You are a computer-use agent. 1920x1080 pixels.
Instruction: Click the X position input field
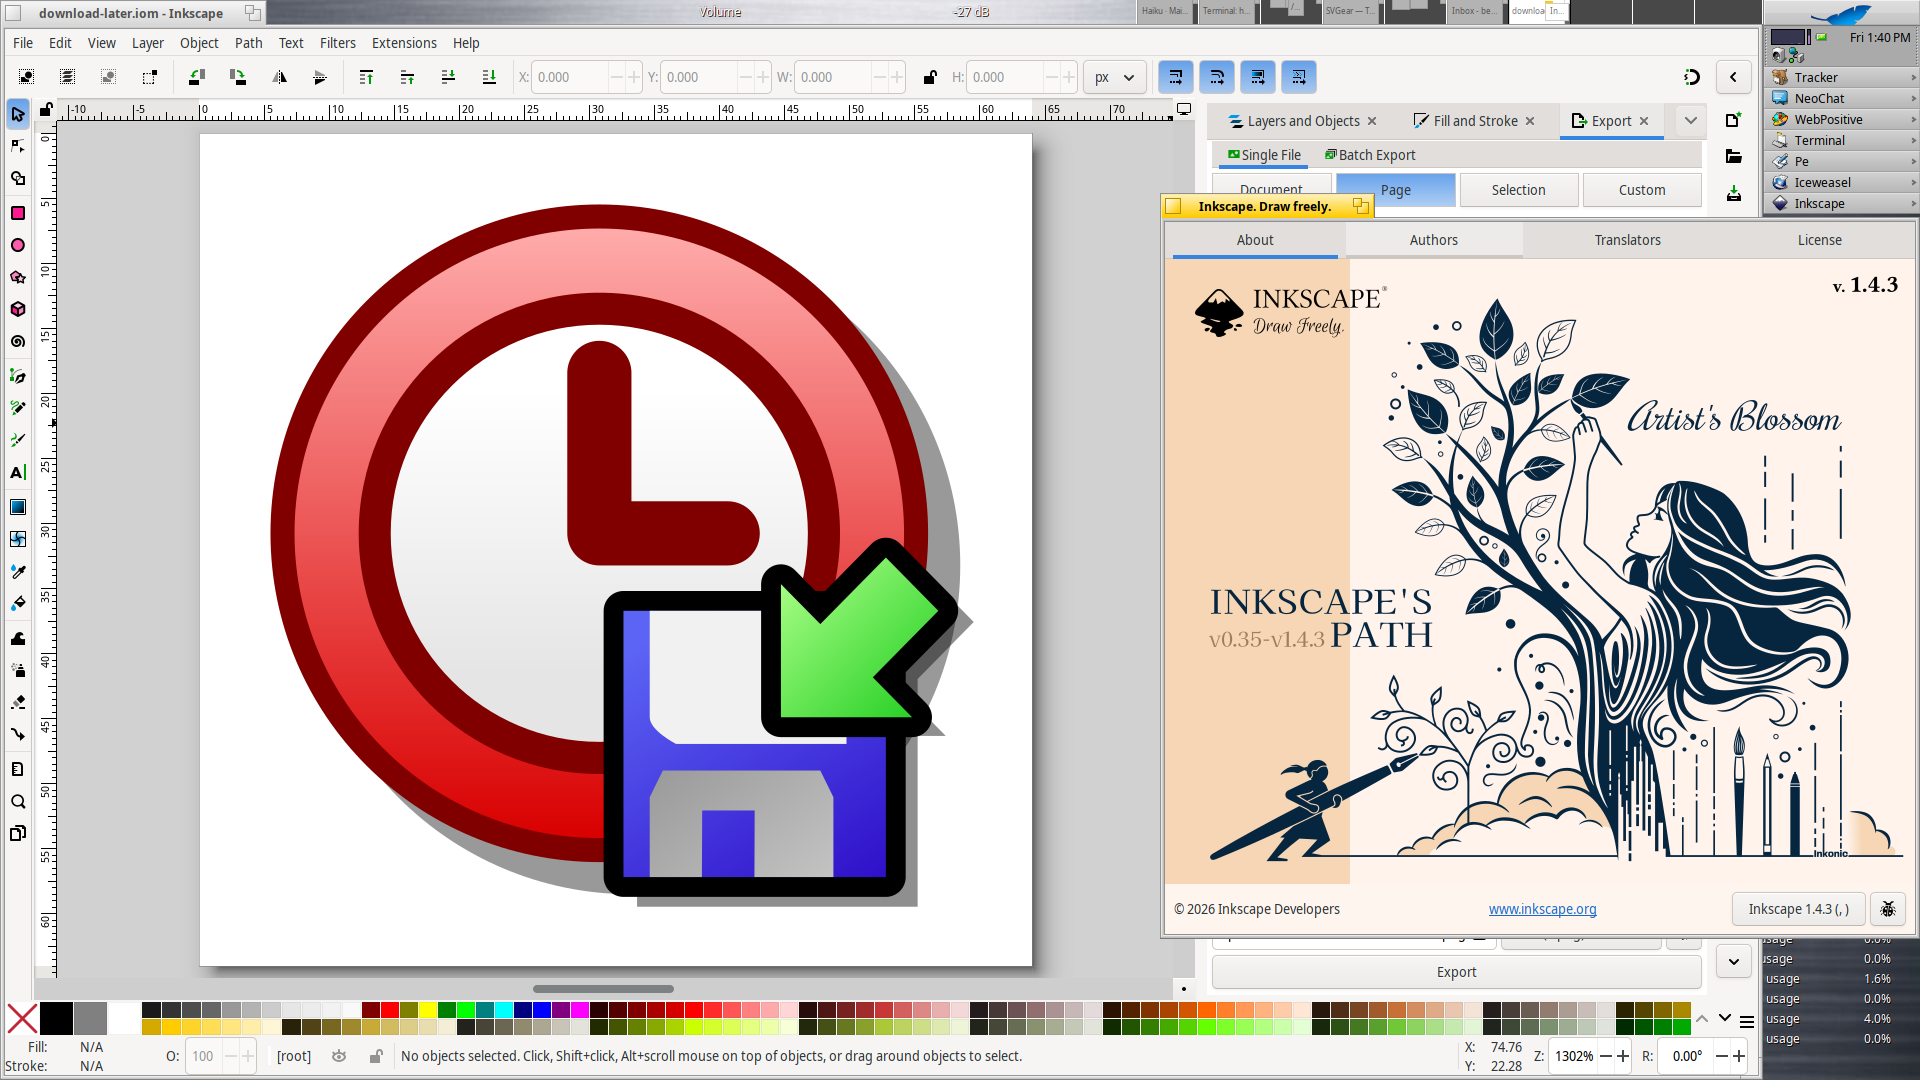pos(572,77)
